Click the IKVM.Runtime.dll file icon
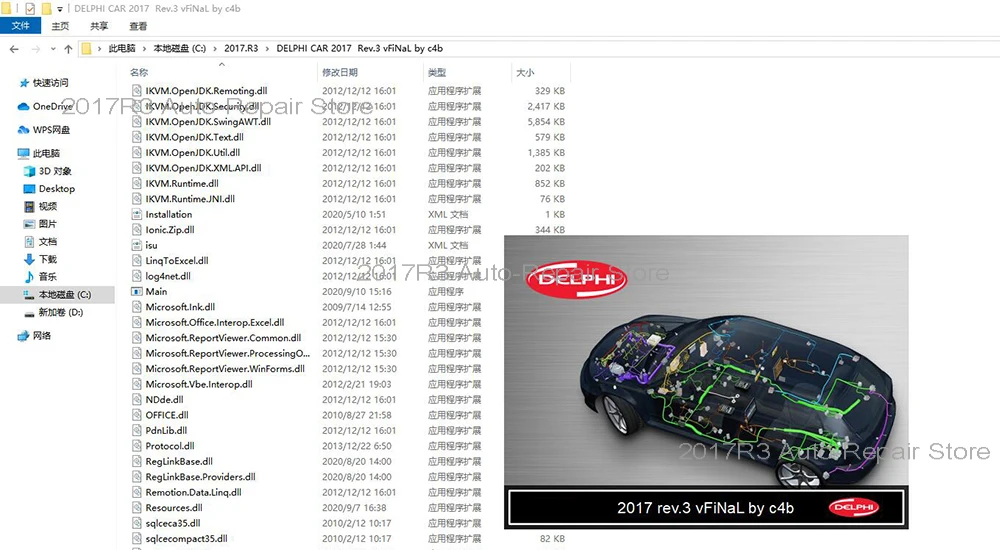This screenshot has width=1000, height=550. tap(136, 183)
